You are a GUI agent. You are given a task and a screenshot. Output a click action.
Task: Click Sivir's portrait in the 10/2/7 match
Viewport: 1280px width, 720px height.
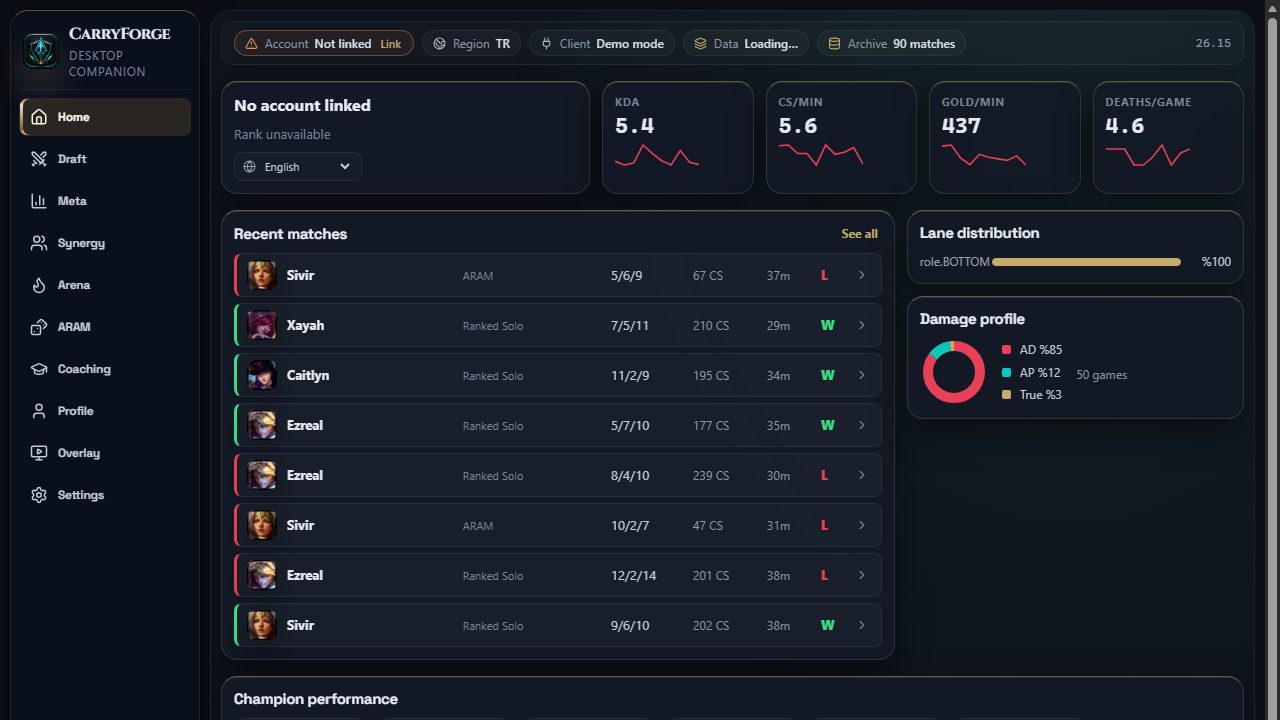tap(262, 525)
